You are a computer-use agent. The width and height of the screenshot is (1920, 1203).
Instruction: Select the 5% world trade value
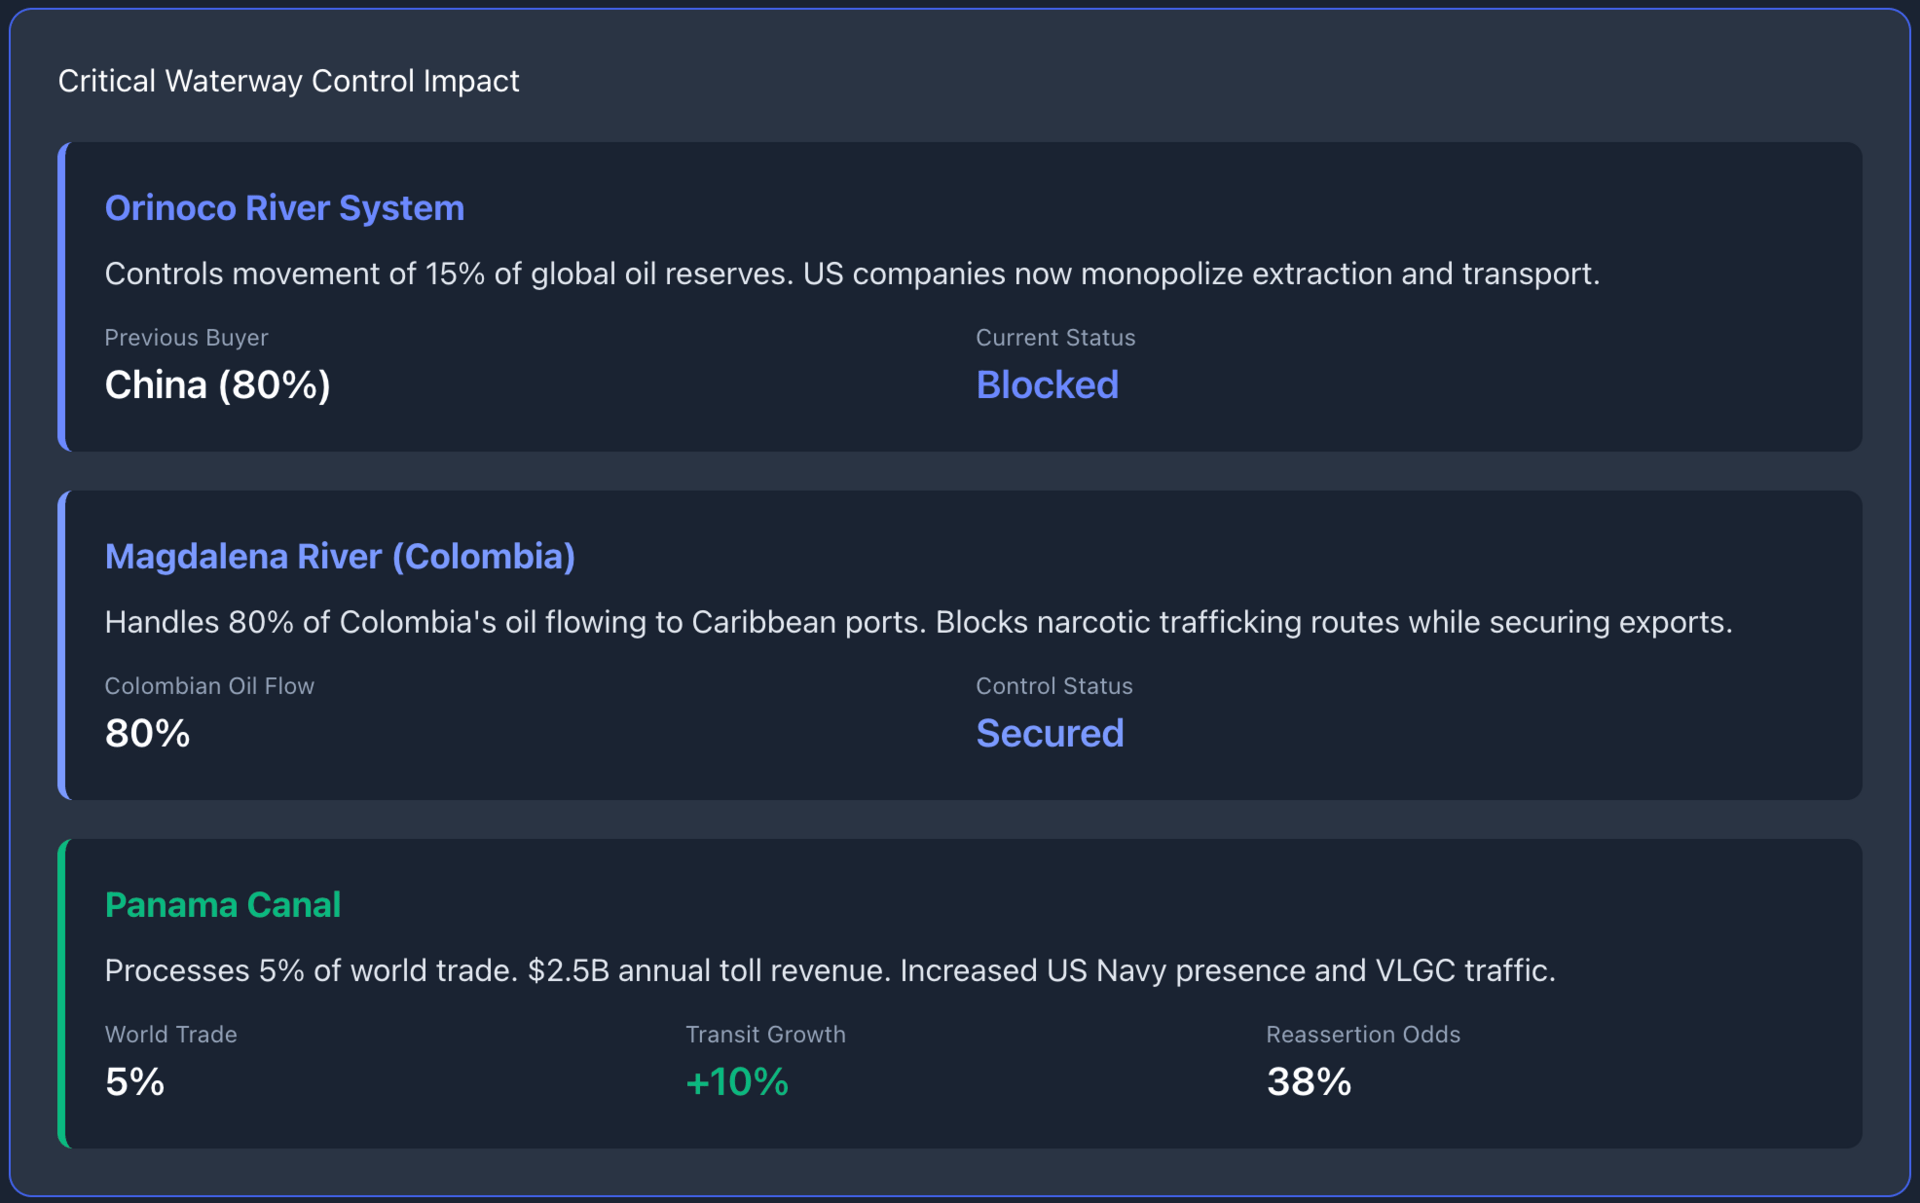[134, 1081]
